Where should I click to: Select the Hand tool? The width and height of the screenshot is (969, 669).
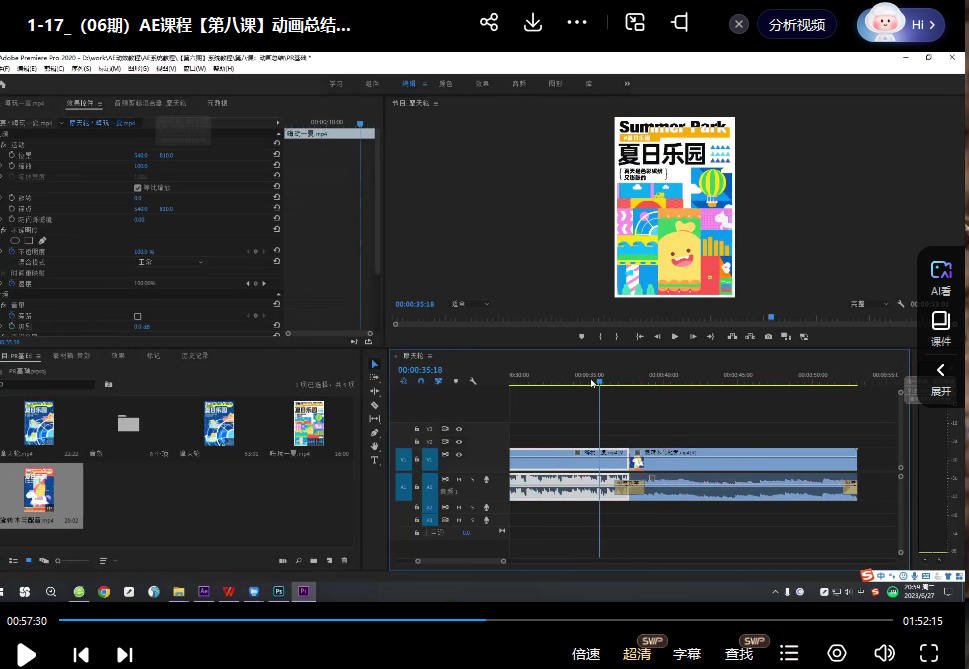[x=375, y=446]
